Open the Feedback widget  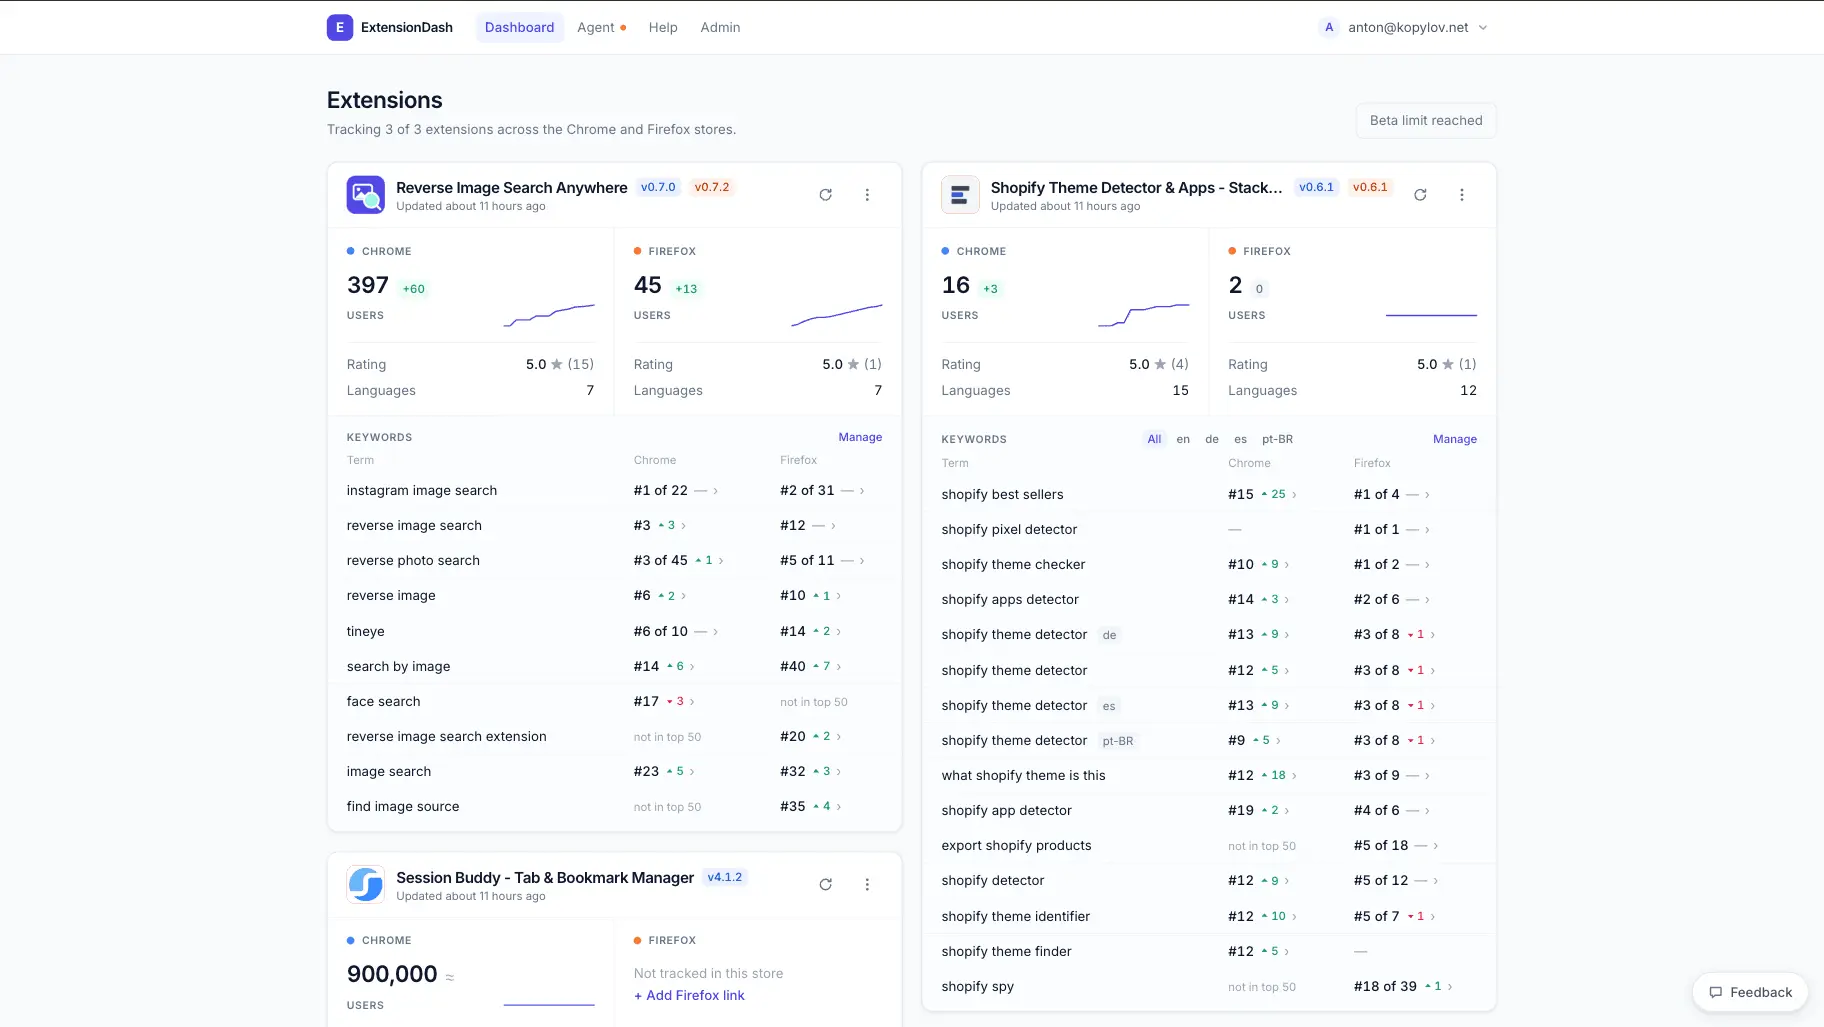[x=1750, y=992]
